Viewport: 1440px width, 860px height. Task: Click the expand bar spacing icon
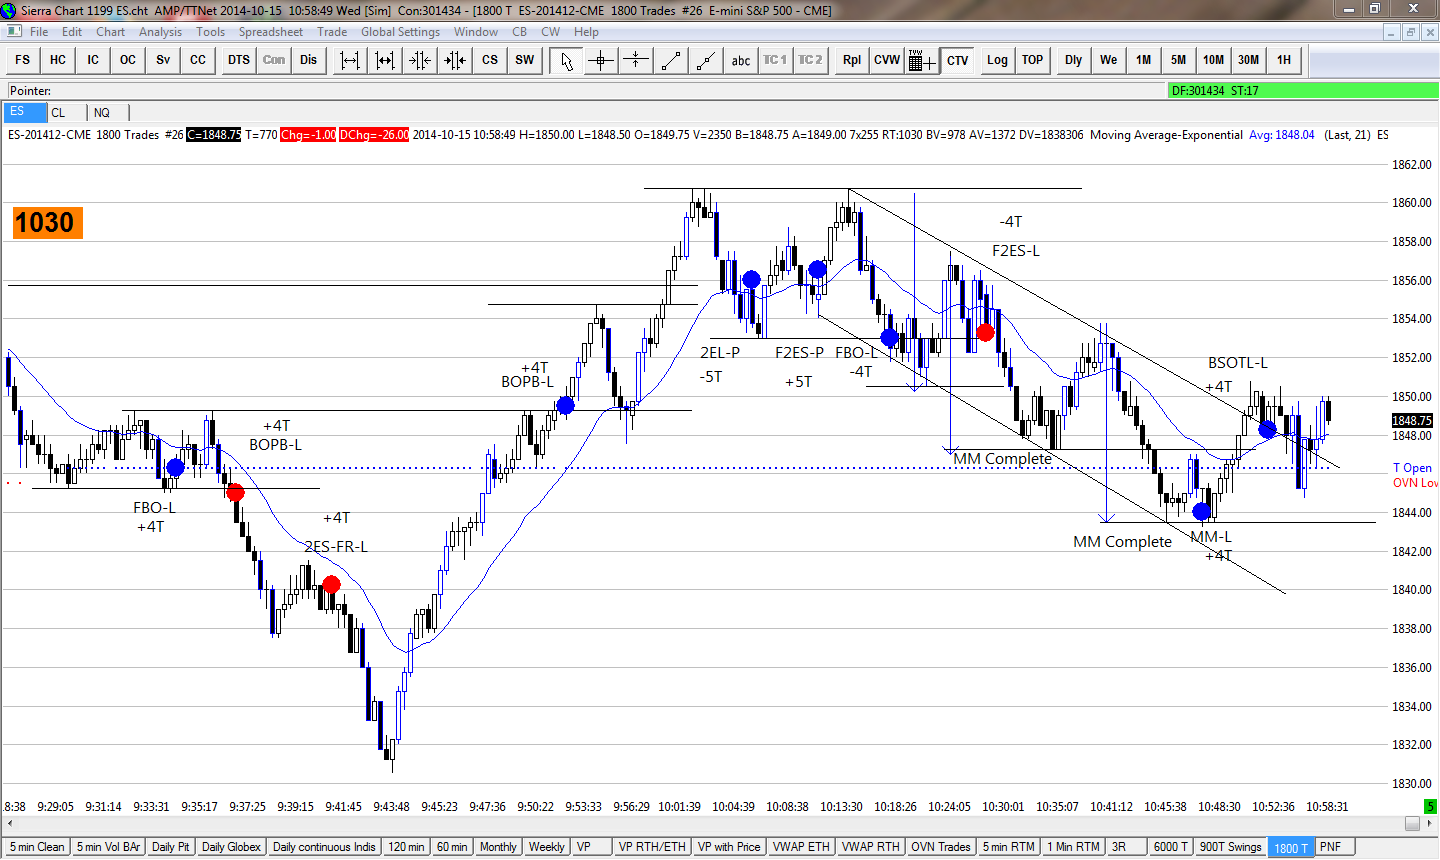coord(350,60)
